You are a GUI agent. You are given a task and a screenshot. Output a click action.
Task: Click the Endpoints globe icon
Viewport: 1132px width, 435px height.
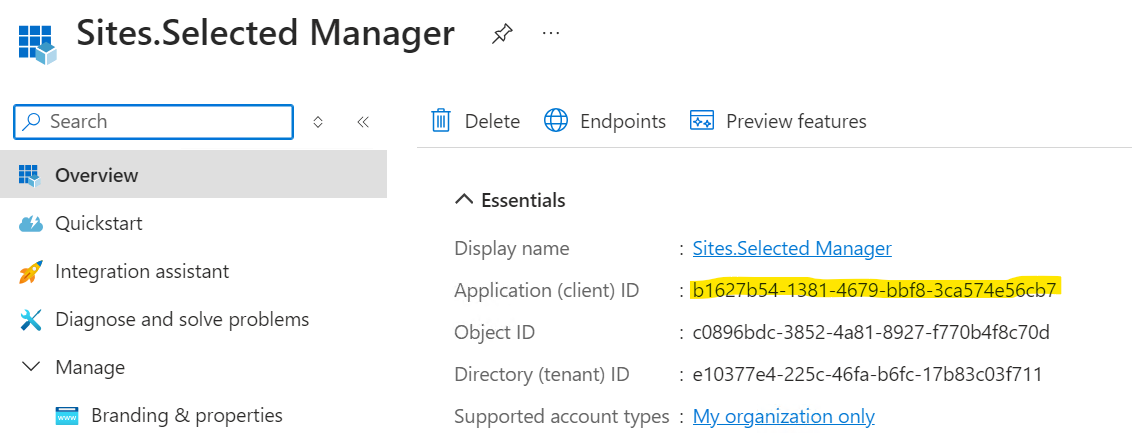556,120
